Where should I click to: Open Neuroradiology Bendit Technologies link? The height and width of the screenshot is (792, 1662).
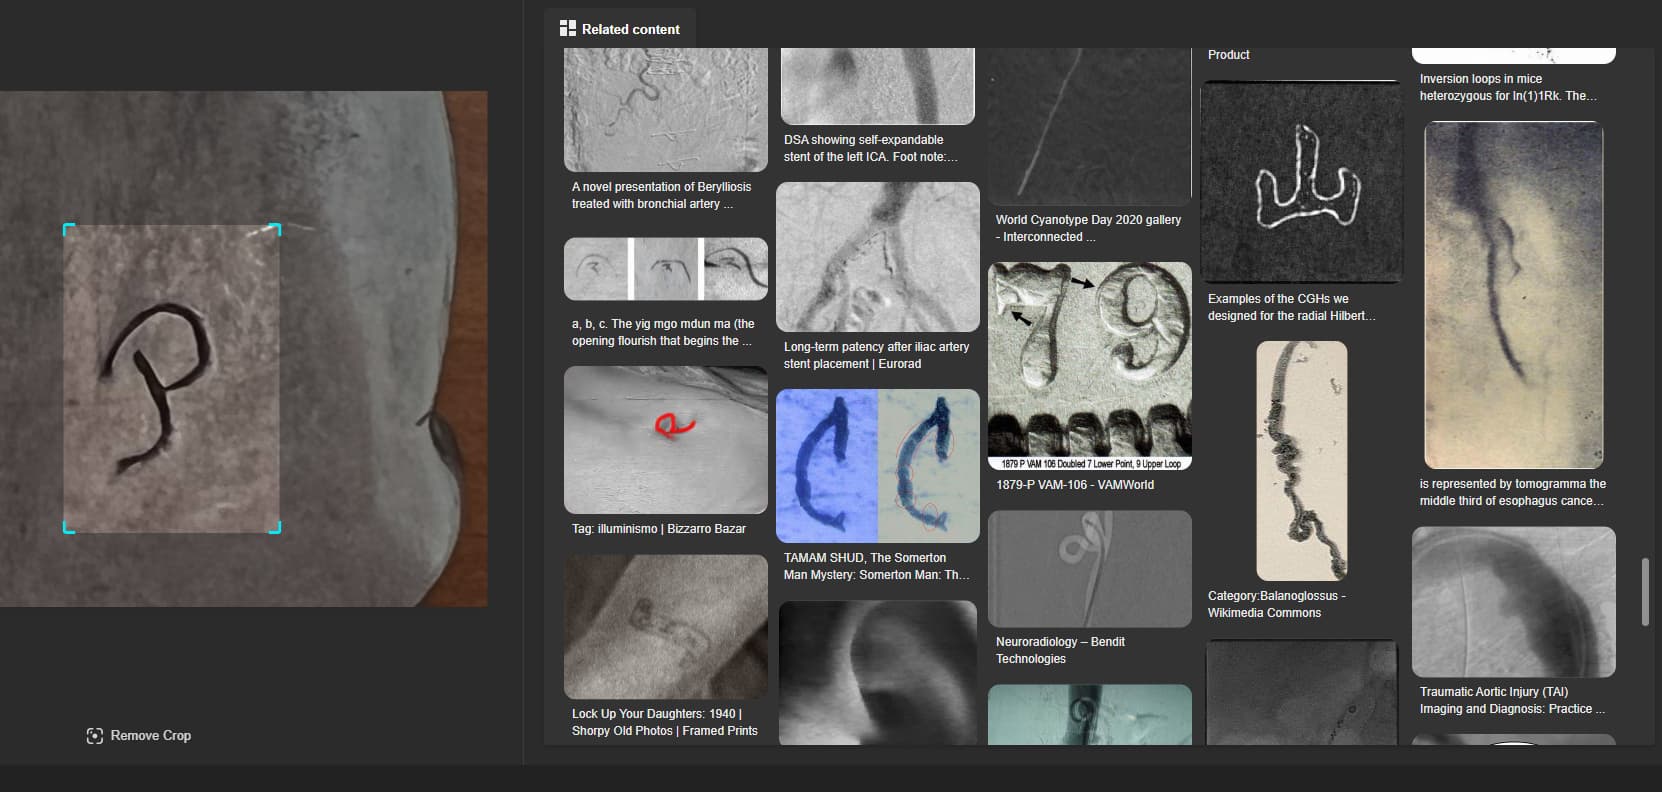point(1060,650)
